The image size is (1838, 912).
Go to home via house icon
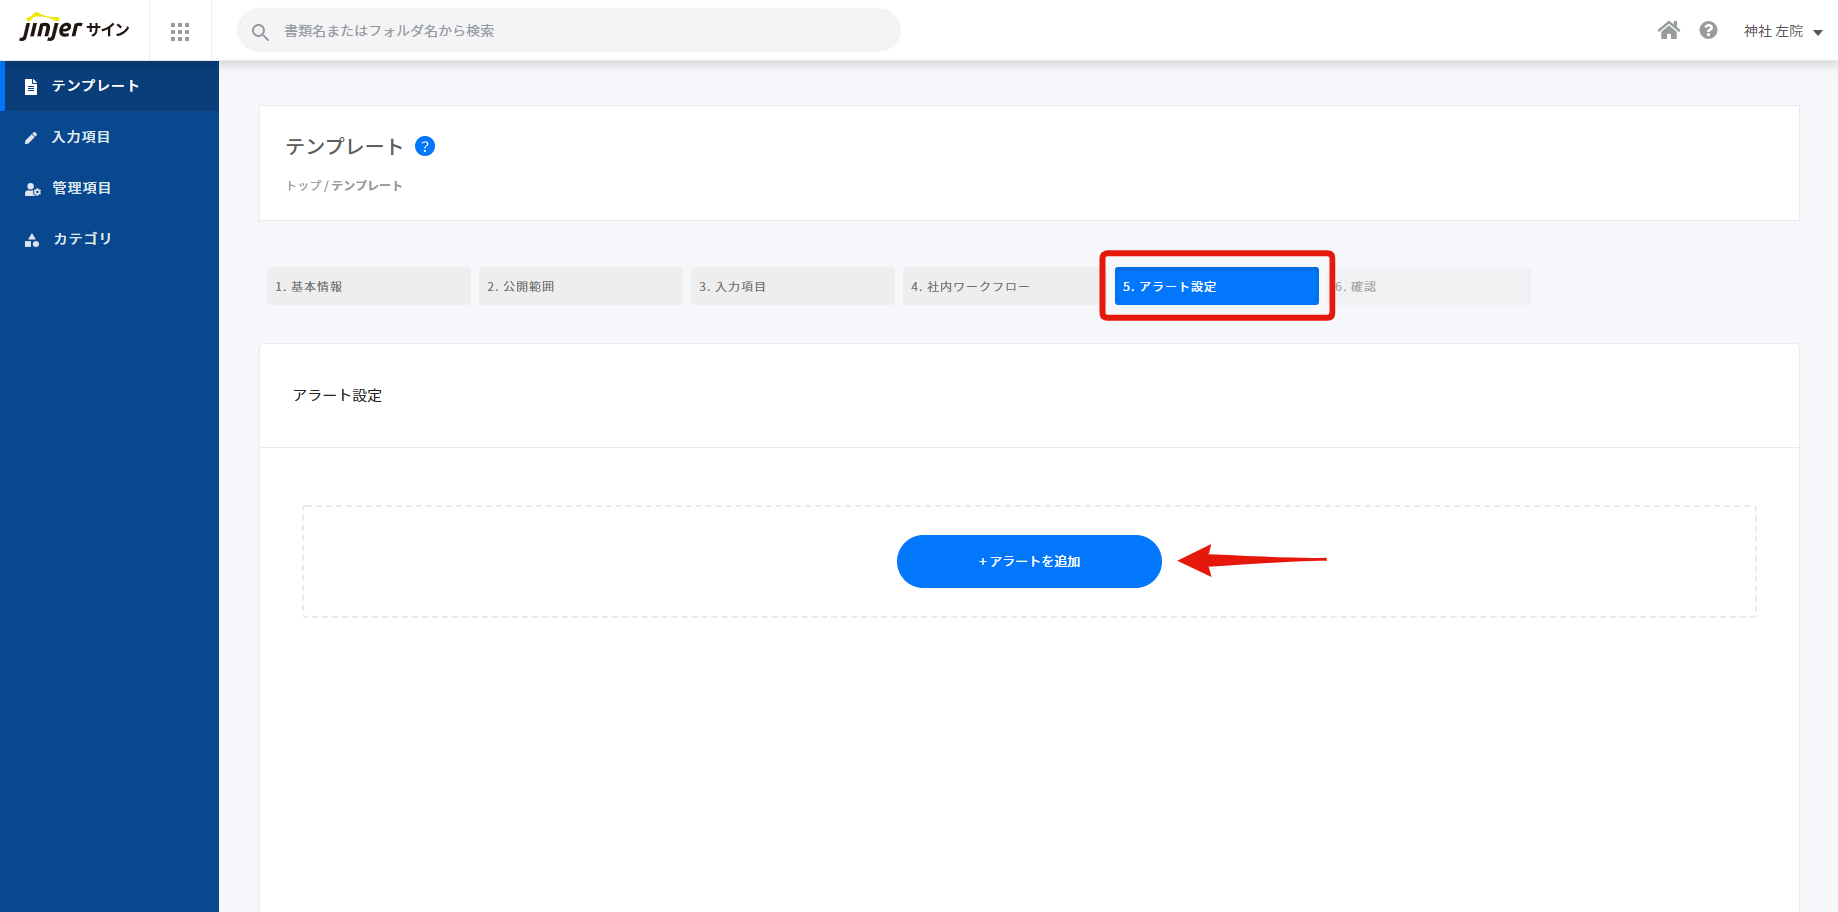tap(1668, 30)
